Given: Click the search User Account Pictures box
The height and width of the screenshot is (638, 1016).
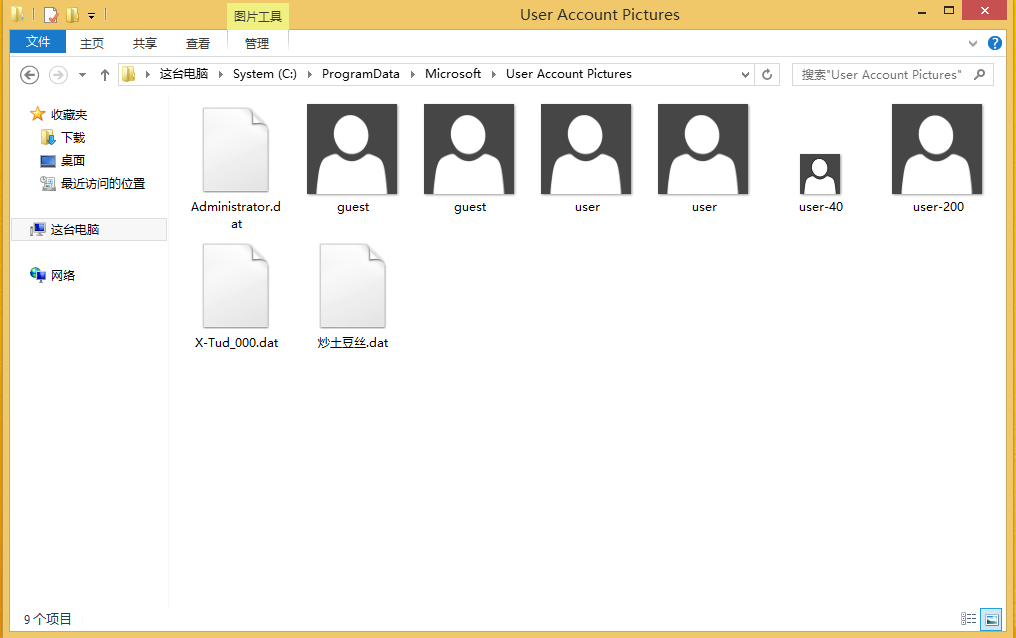Looking at the screenshot, I should [880, 75].
